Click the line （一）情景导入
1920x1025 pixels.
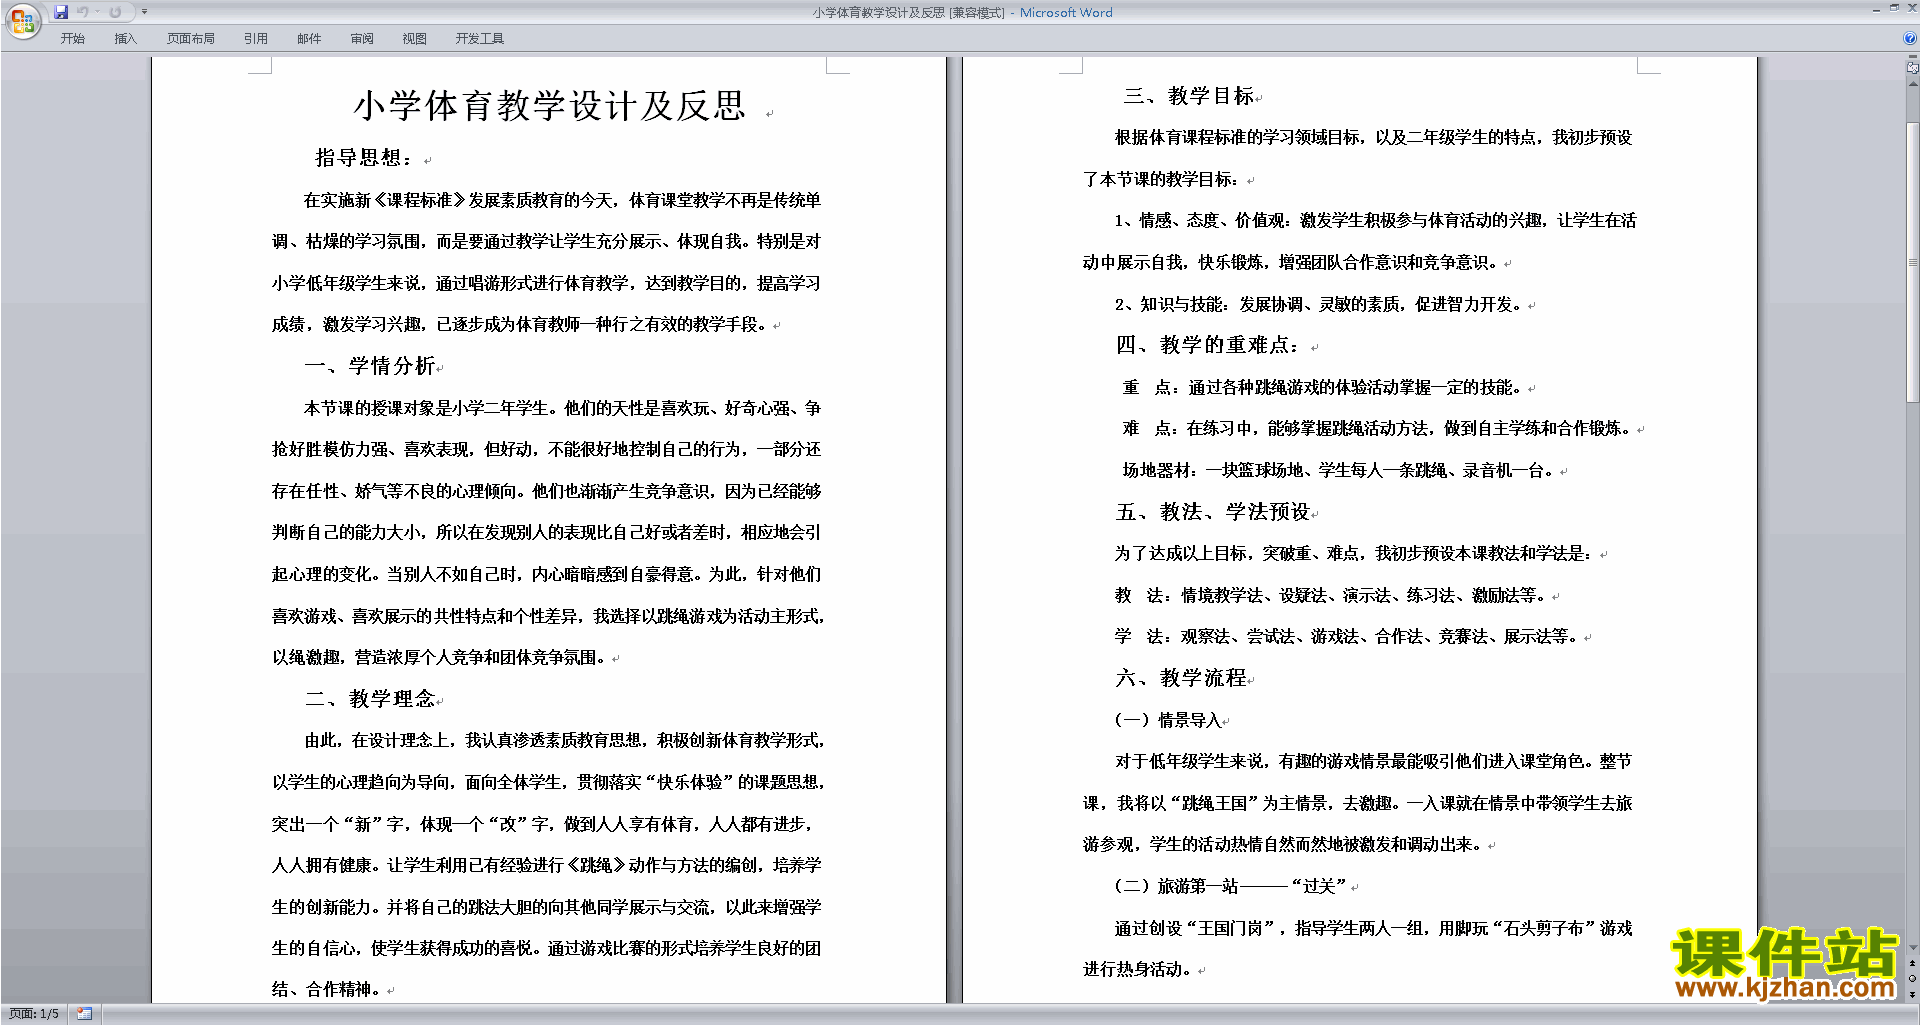[x=1168, y=720]
